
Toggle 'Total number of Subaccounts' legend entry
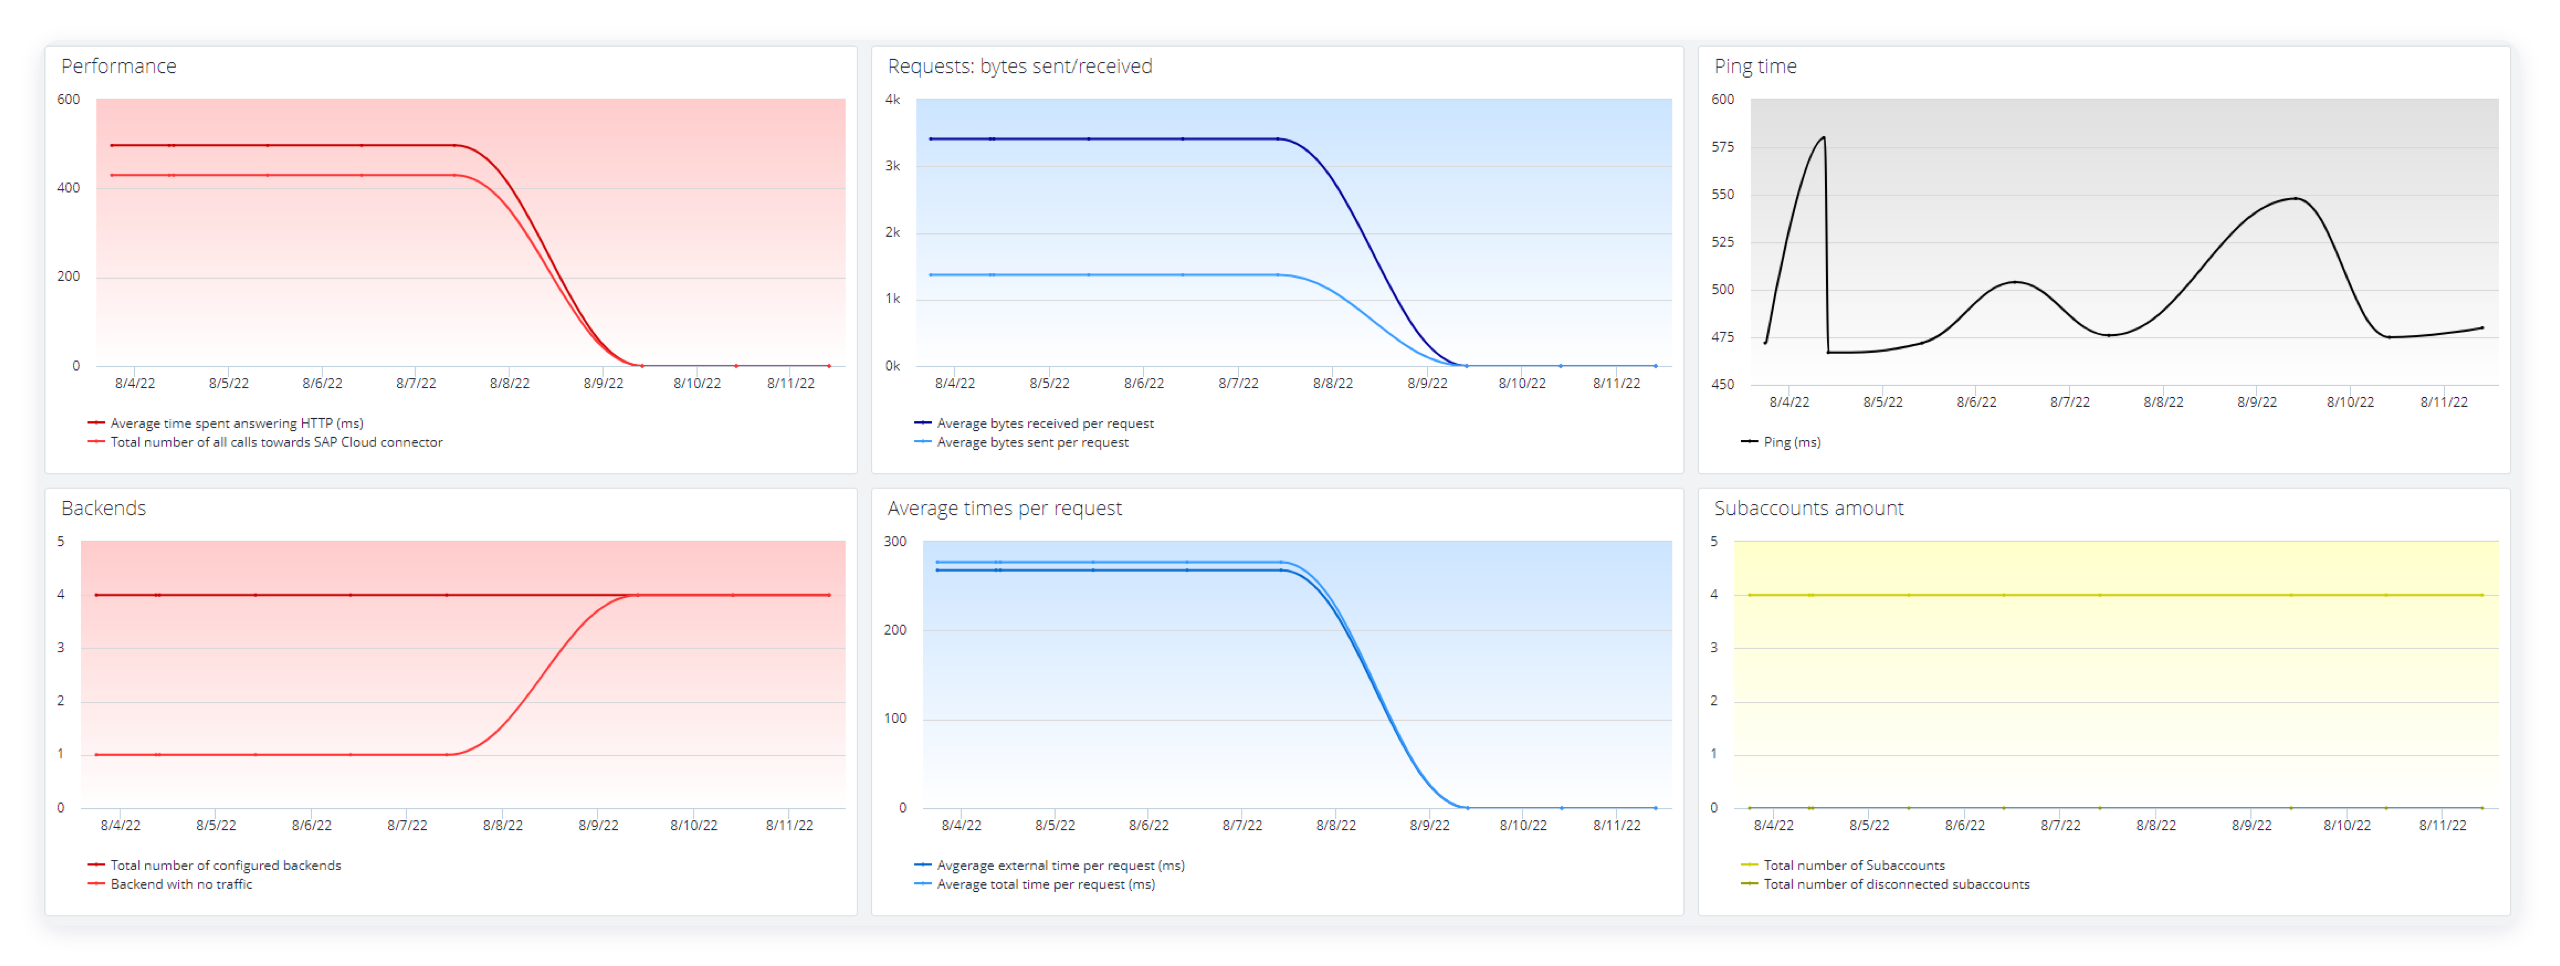1843,865
